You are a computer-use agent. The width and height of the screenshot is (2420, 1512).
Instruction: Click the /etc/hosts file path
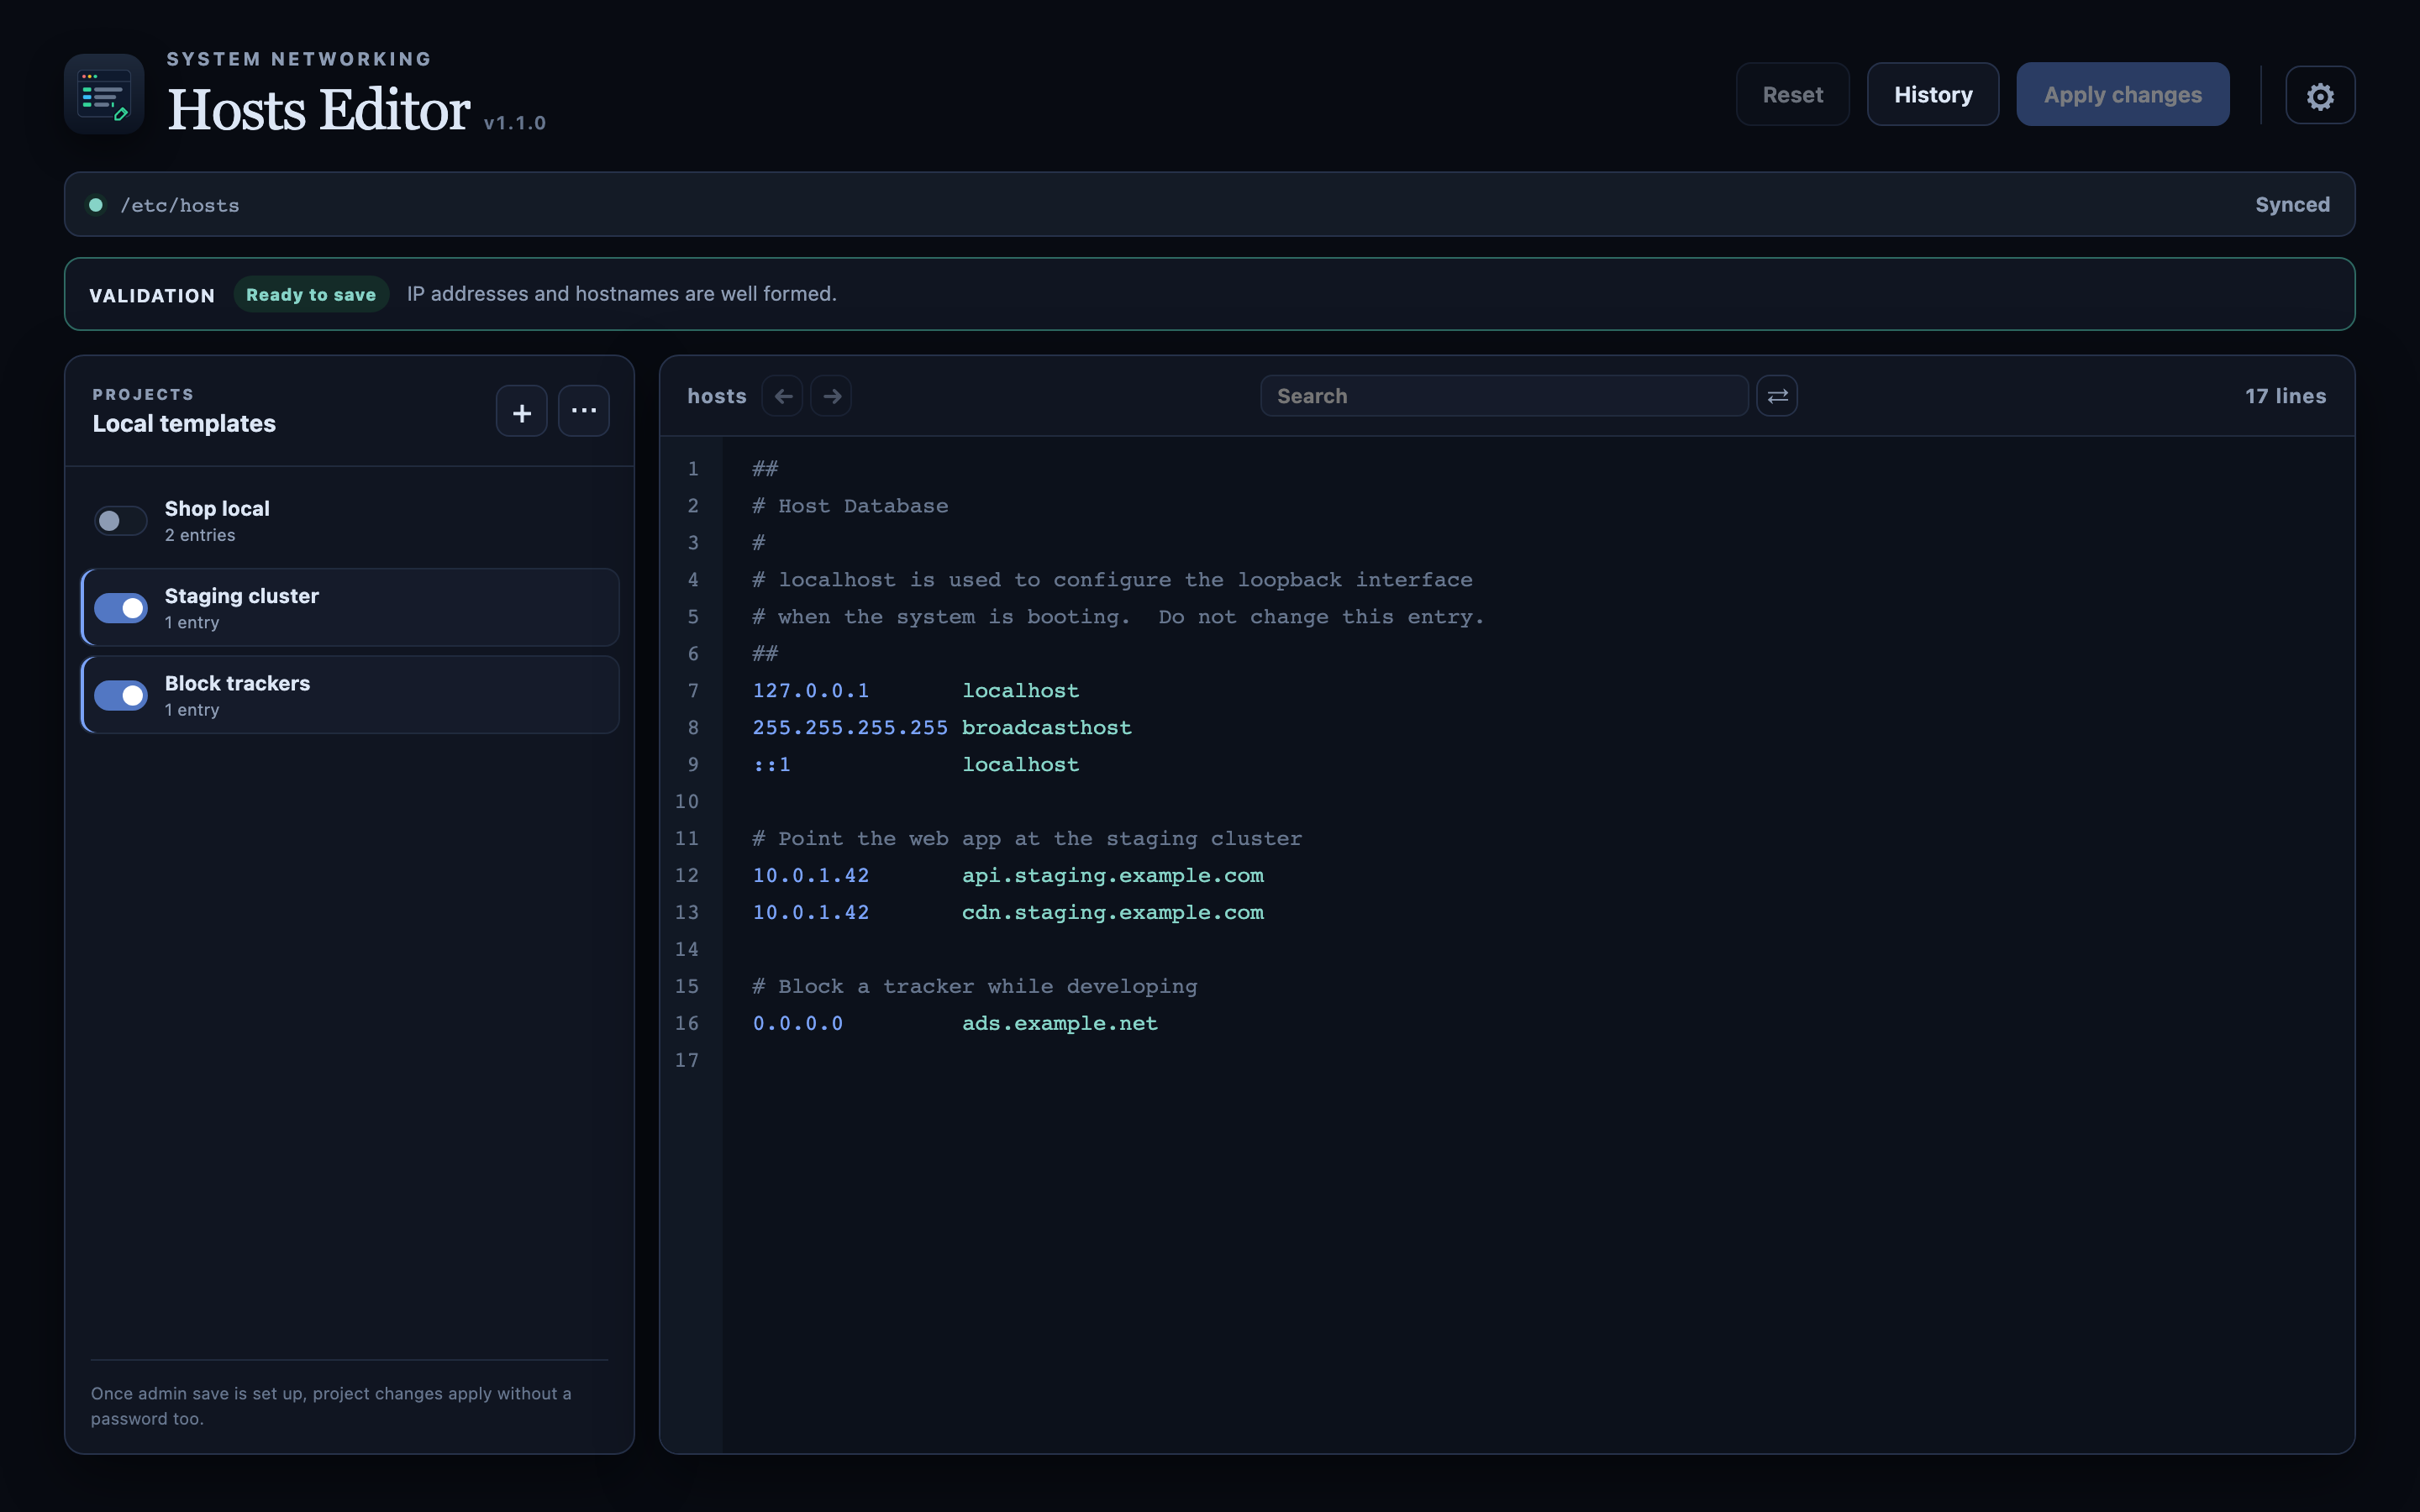click(x=180, y=205)
